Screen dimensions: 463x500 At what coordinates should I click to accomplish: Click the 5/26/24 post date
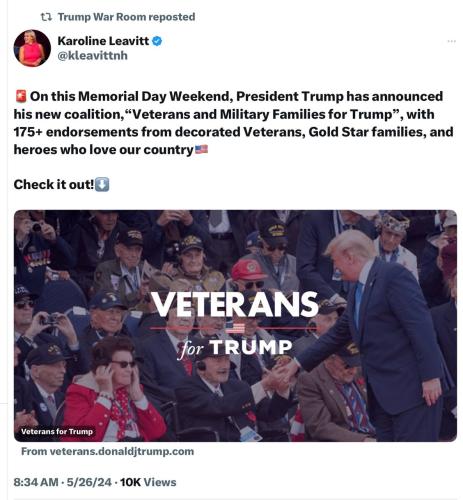[x=89, y=482]
